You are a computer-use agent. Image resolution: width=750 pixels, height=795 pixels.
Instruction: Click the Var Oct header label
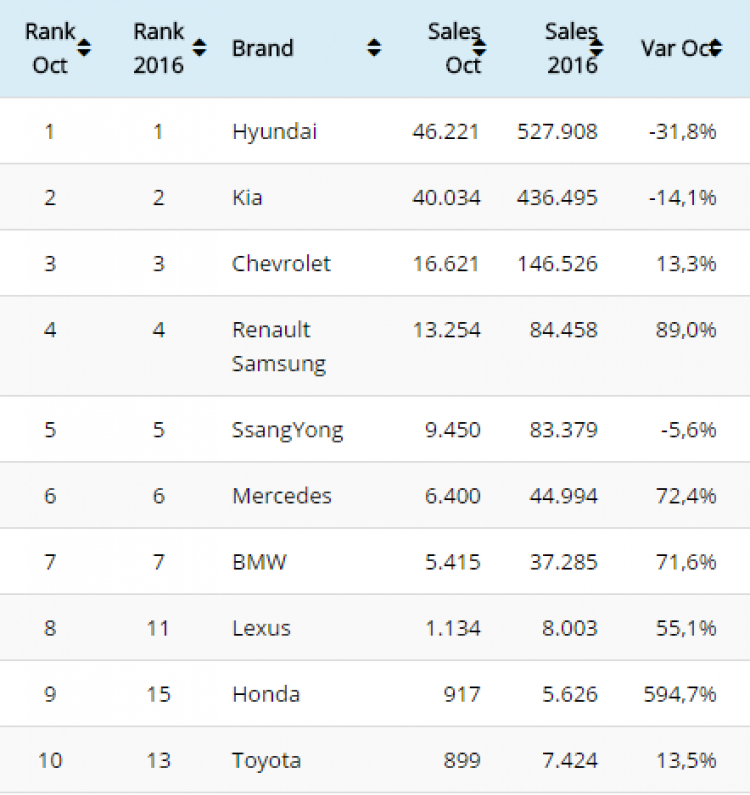677,49
